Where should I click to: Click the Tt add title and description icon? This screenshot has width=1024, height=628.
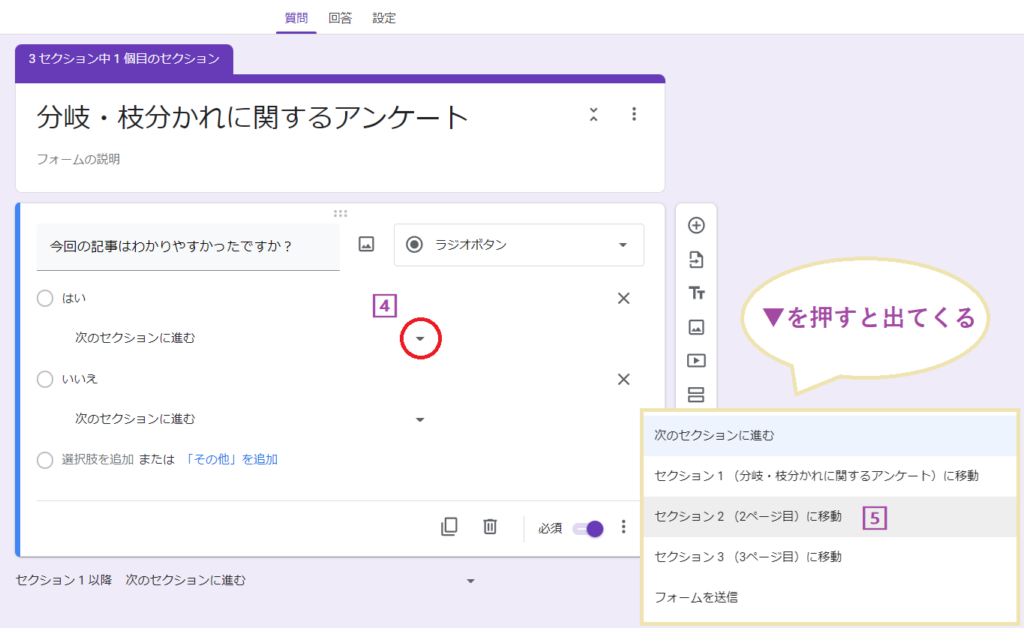(696, 294)
